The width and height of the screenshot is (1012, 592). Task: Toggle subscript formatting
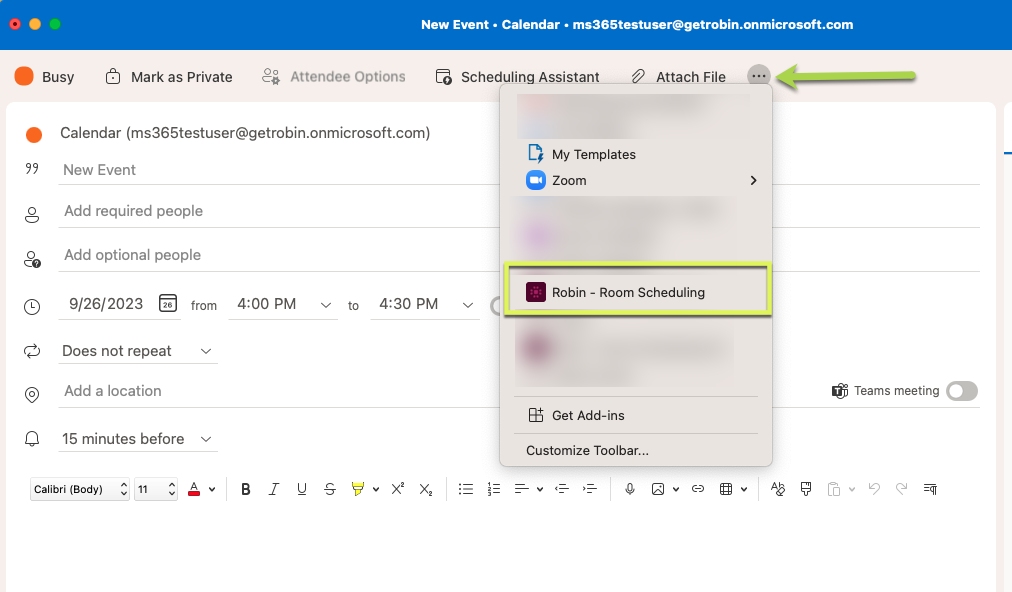pyautogui.click(x=425, y=490)
